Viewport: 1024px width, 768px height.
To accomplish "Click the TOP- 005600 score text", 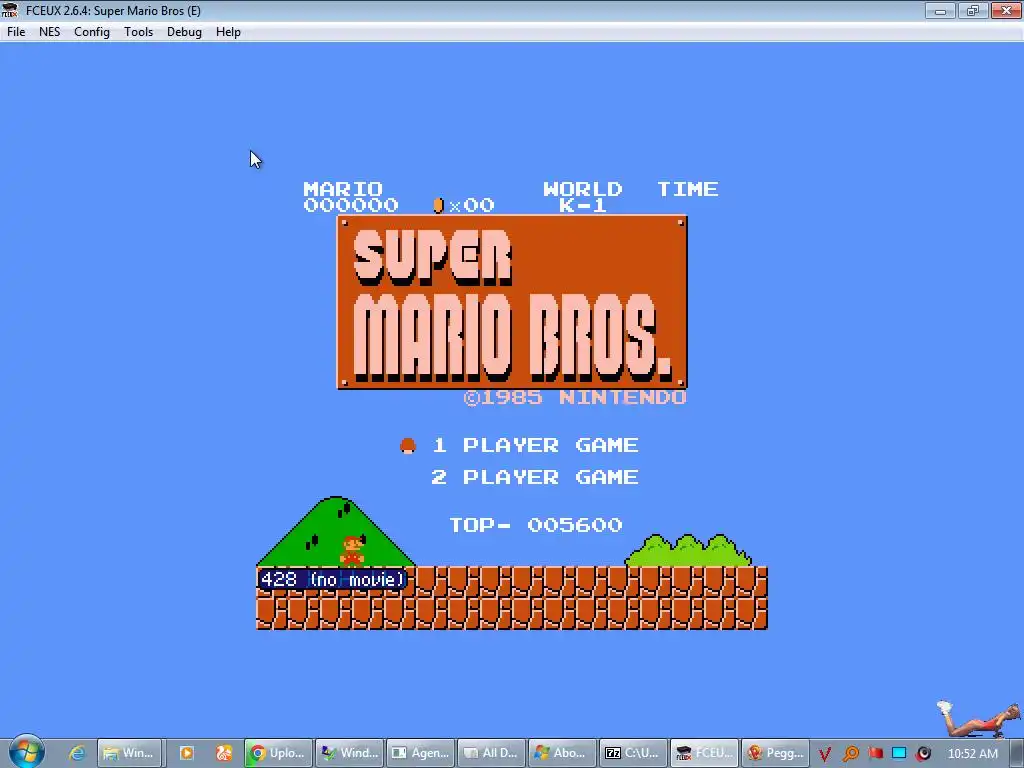I will point(536,525).
